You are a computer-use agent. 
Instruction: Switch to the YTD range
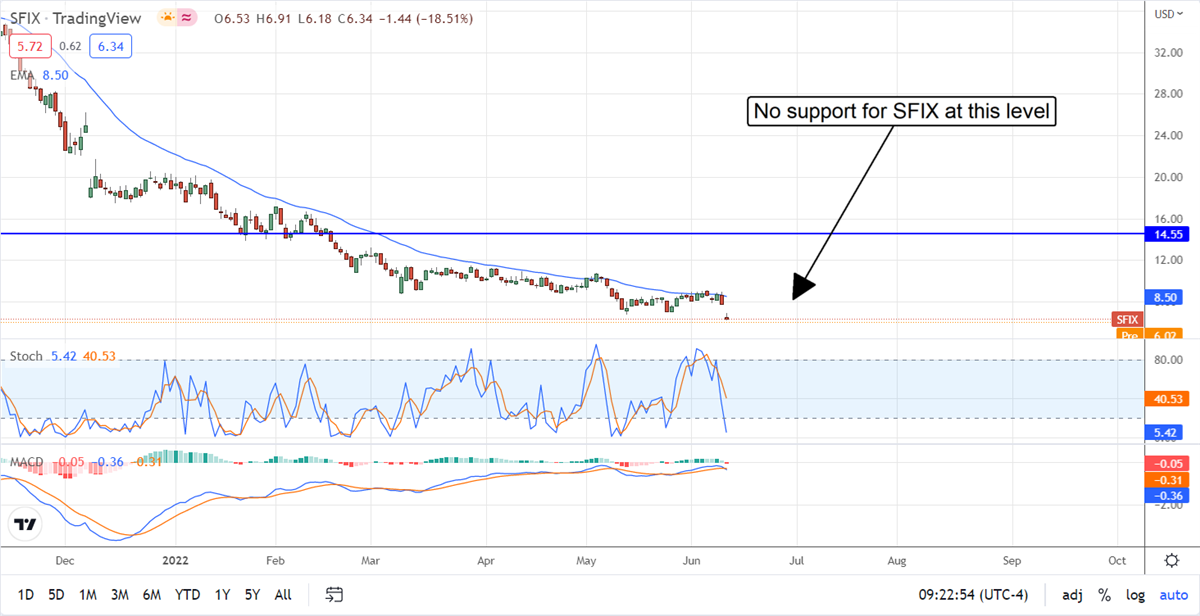coord(188,595)
